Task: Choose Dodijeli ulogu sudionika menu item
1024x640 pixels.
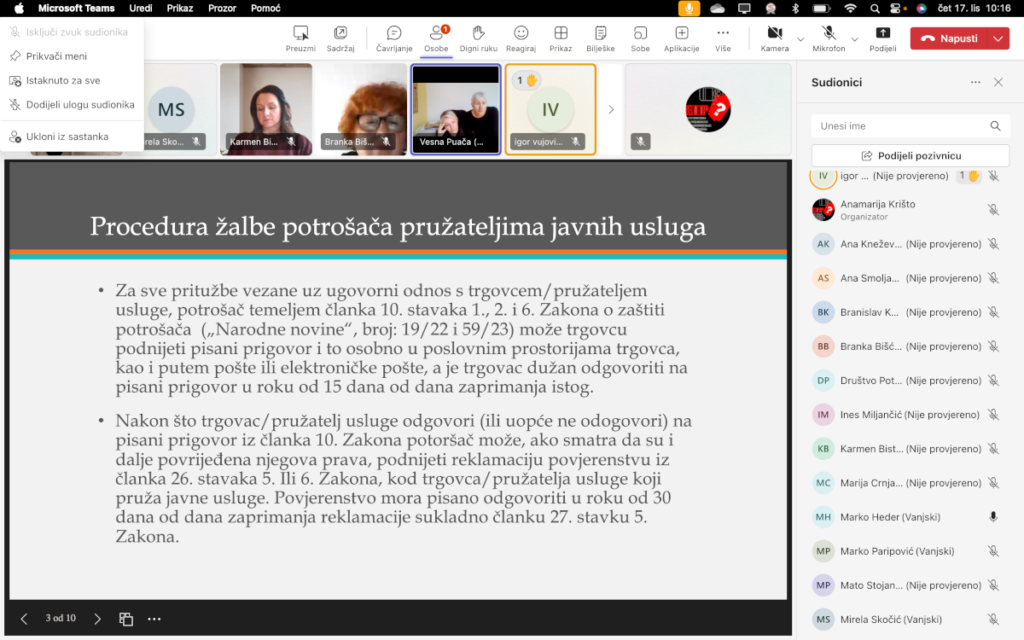Action: point(72,104)
